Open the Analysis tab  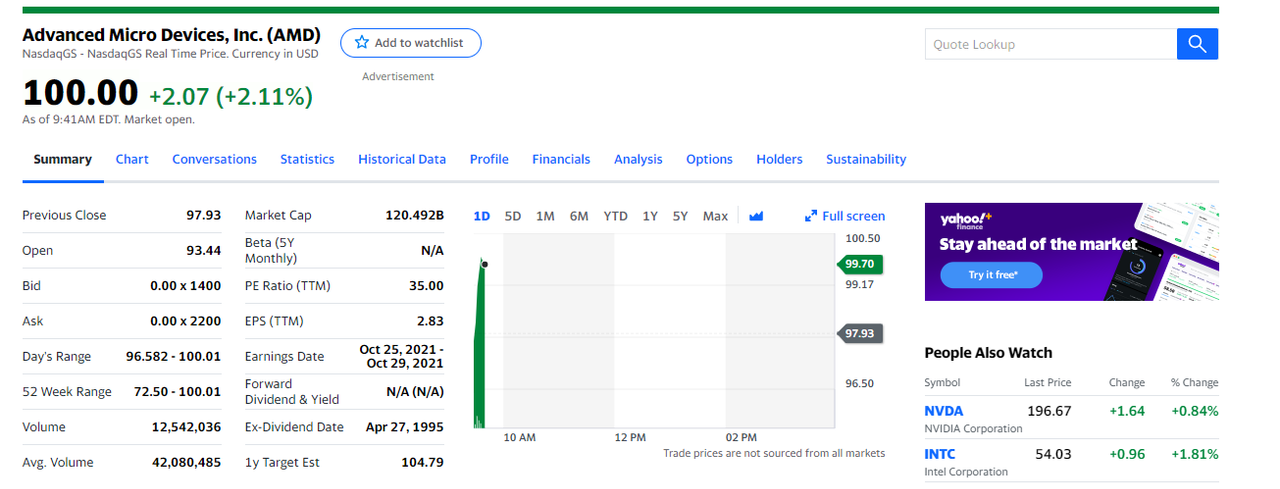638,159
